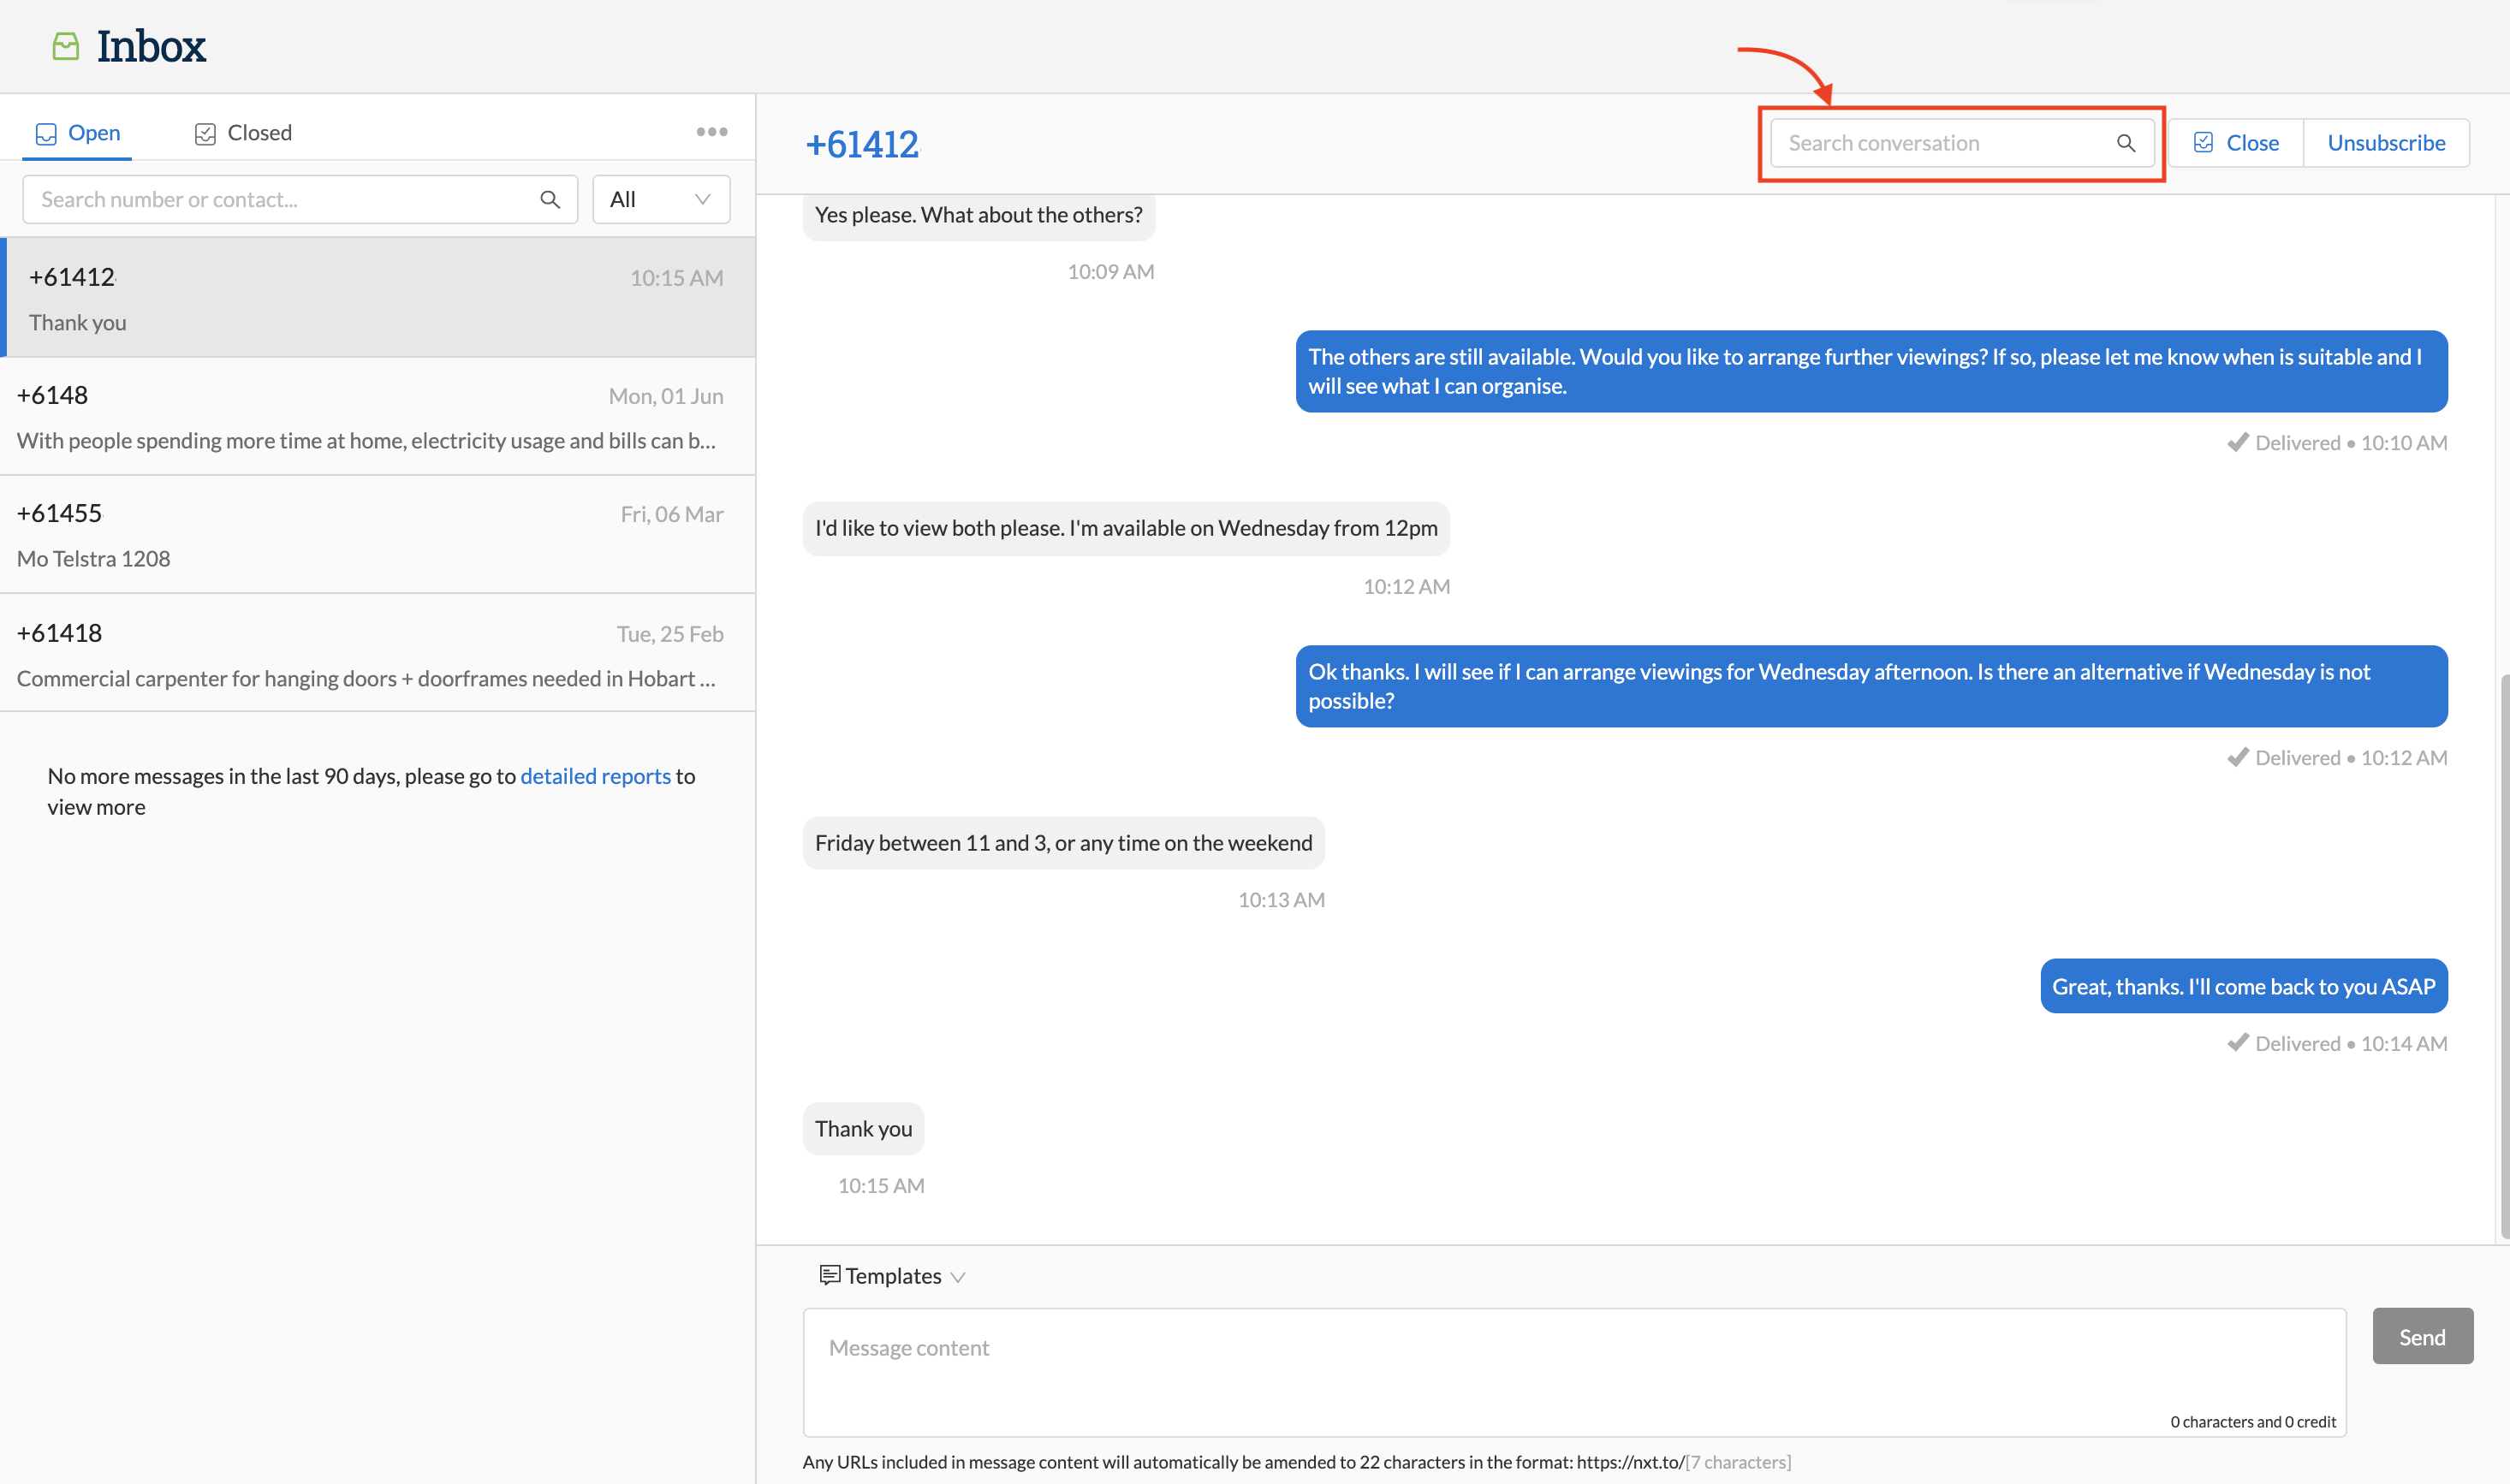Viewport: 2510px width, 1484px height.
Task: Click the checkmark icon on Close button
Action: click(x=2203, y=143)
